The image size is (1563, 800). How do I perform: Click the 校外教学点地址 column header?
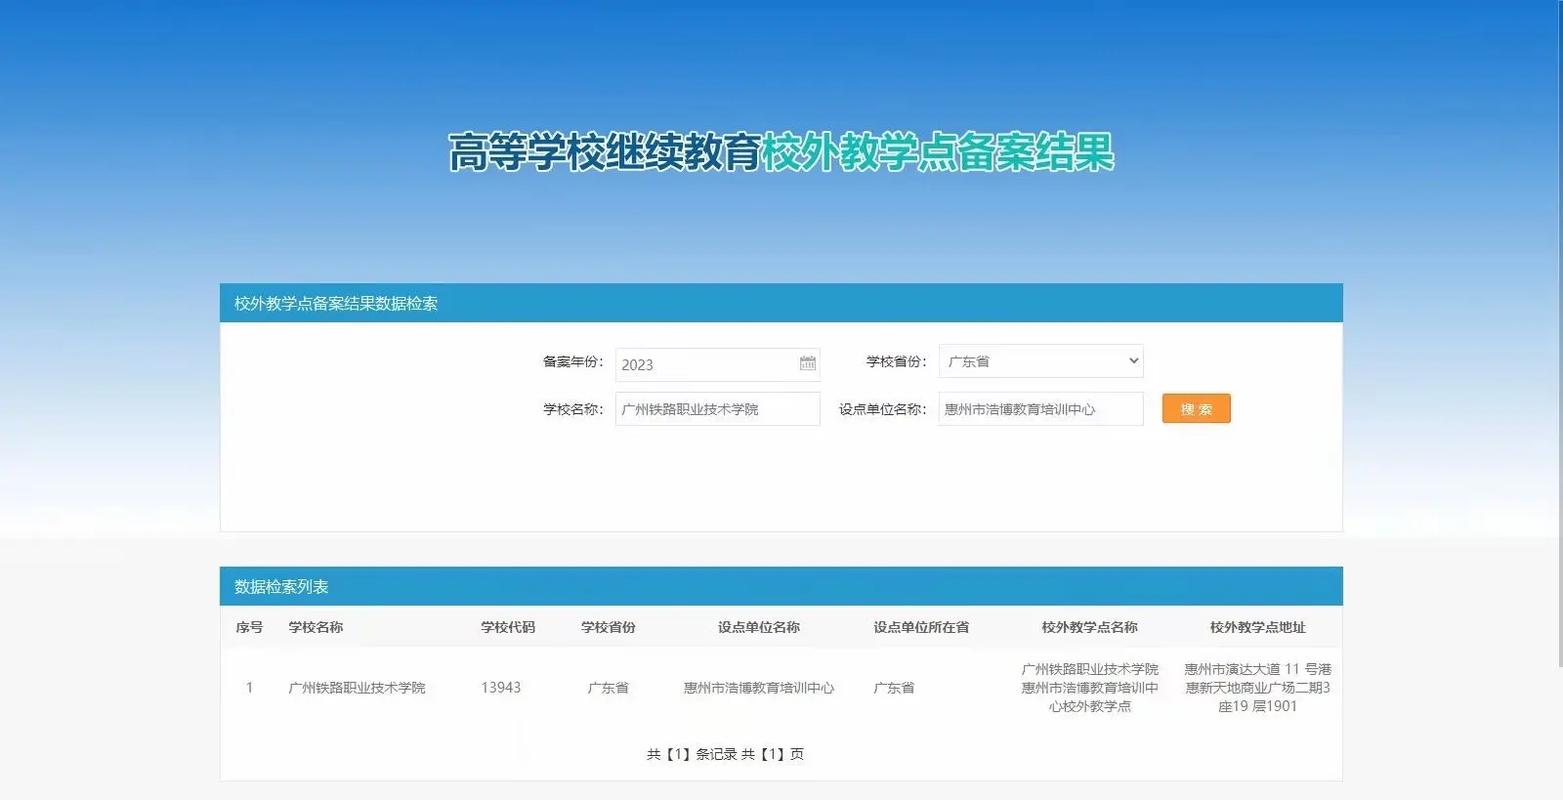(x=1258, y=627)
